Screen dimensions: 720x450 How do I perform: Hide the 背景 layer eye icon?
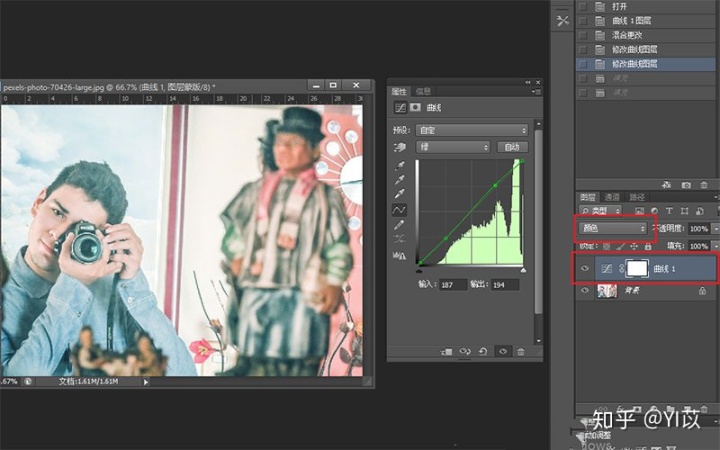[585, 290]
